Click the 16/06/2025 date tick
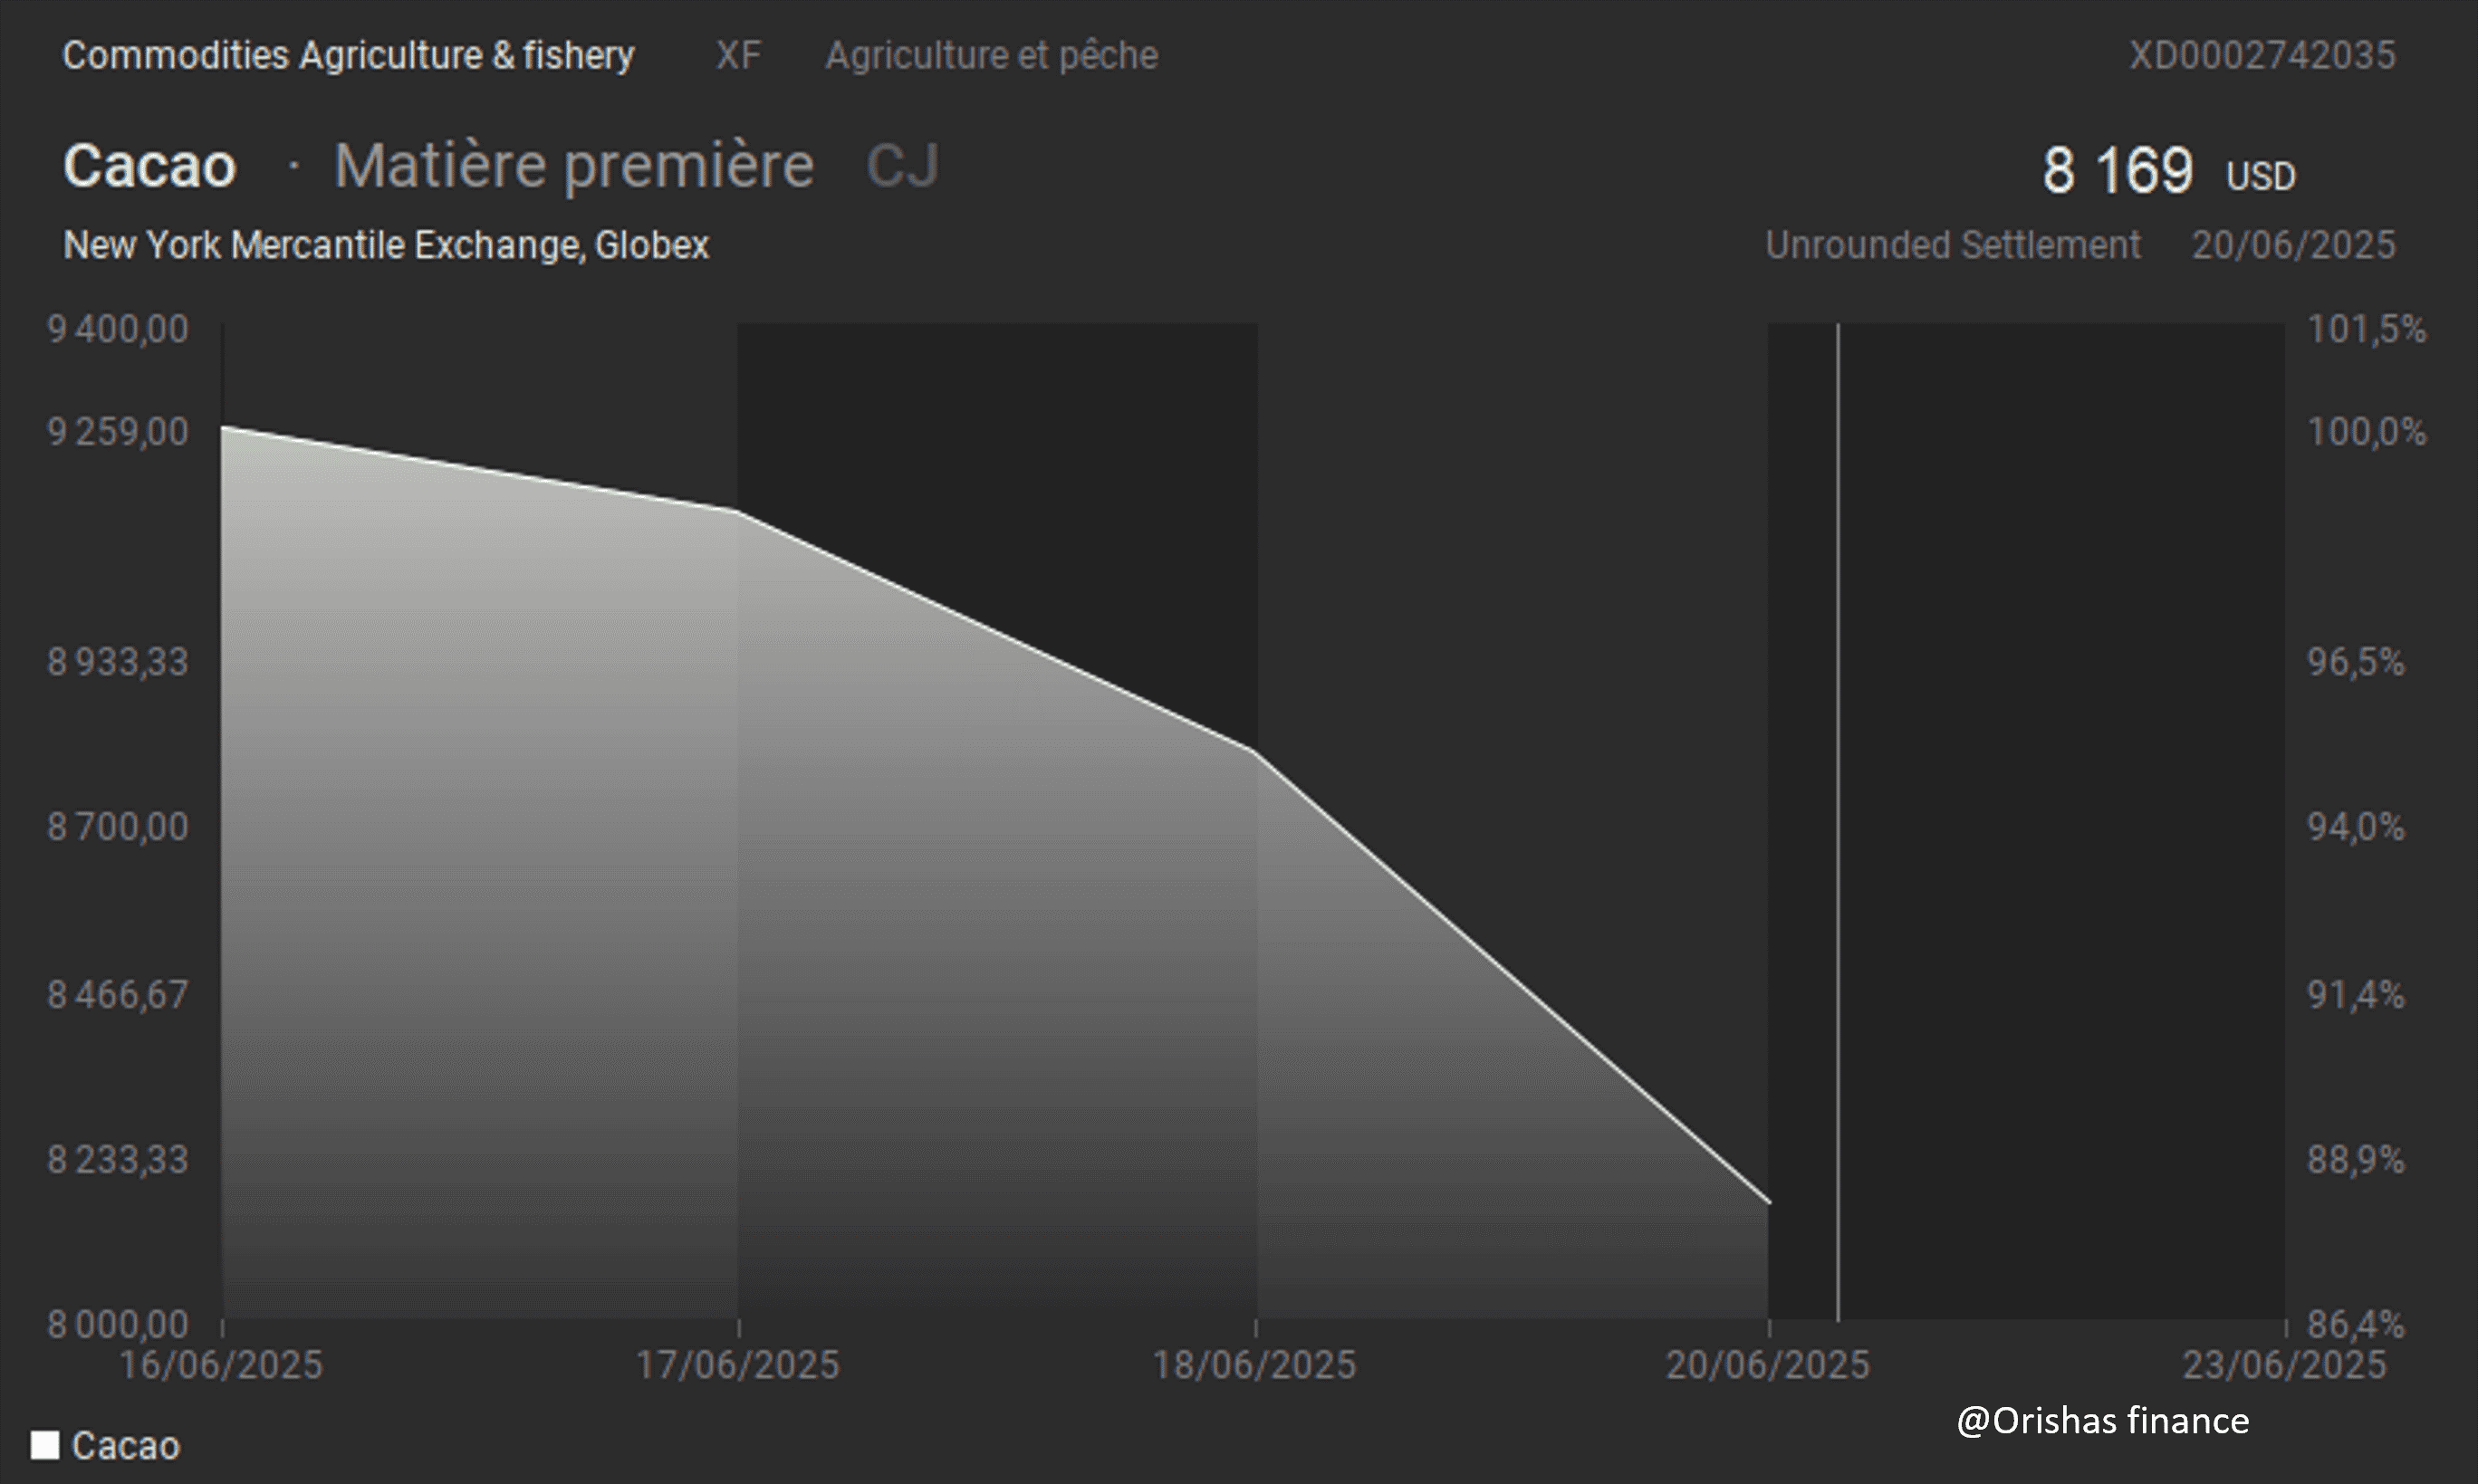Screen dimensions: 2478x1484 221,1365
